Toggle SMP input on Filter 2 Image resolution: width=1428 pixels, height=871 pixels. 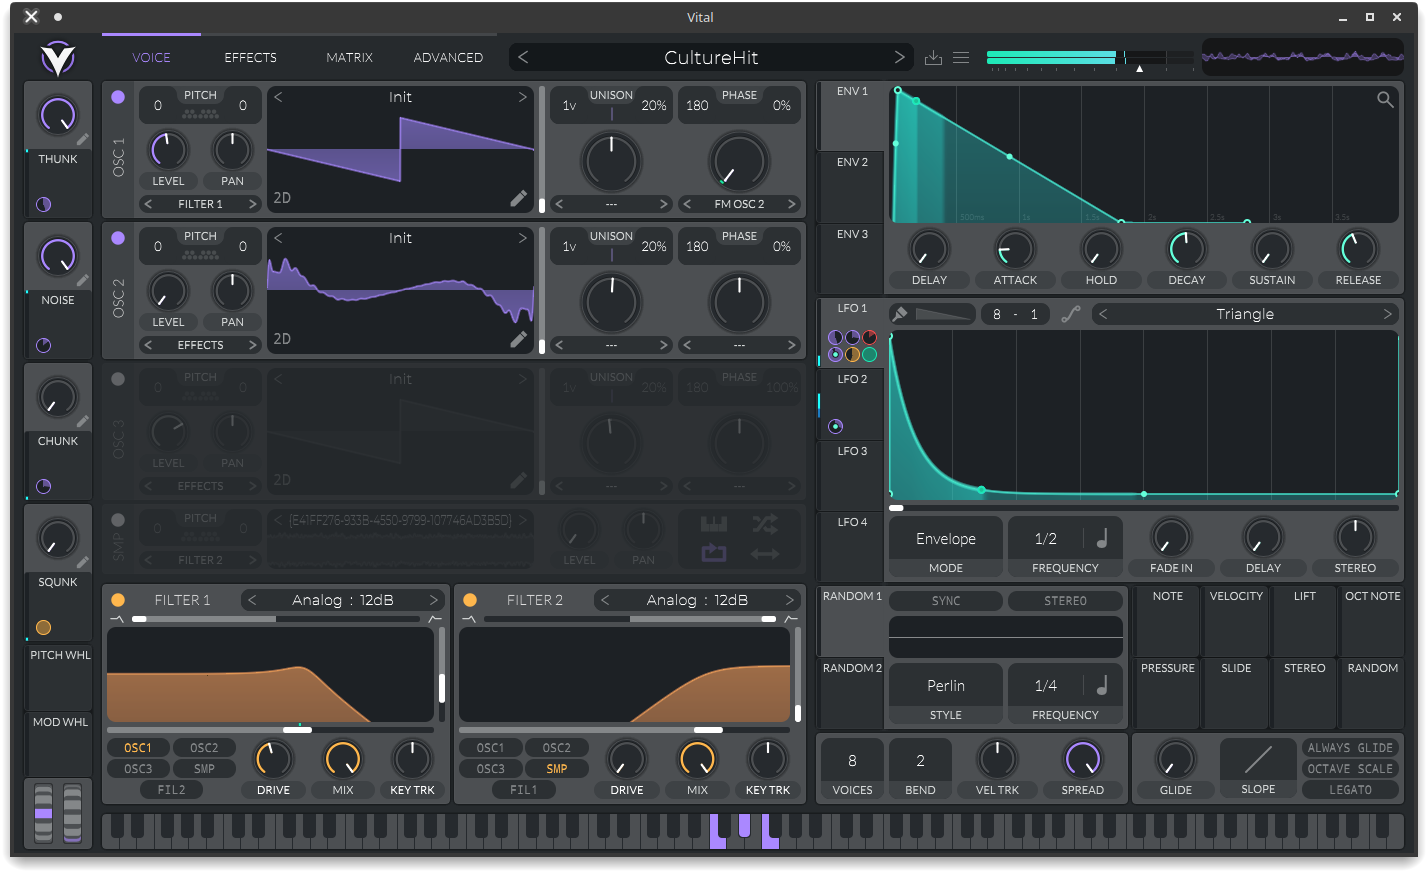coord(557,769)
